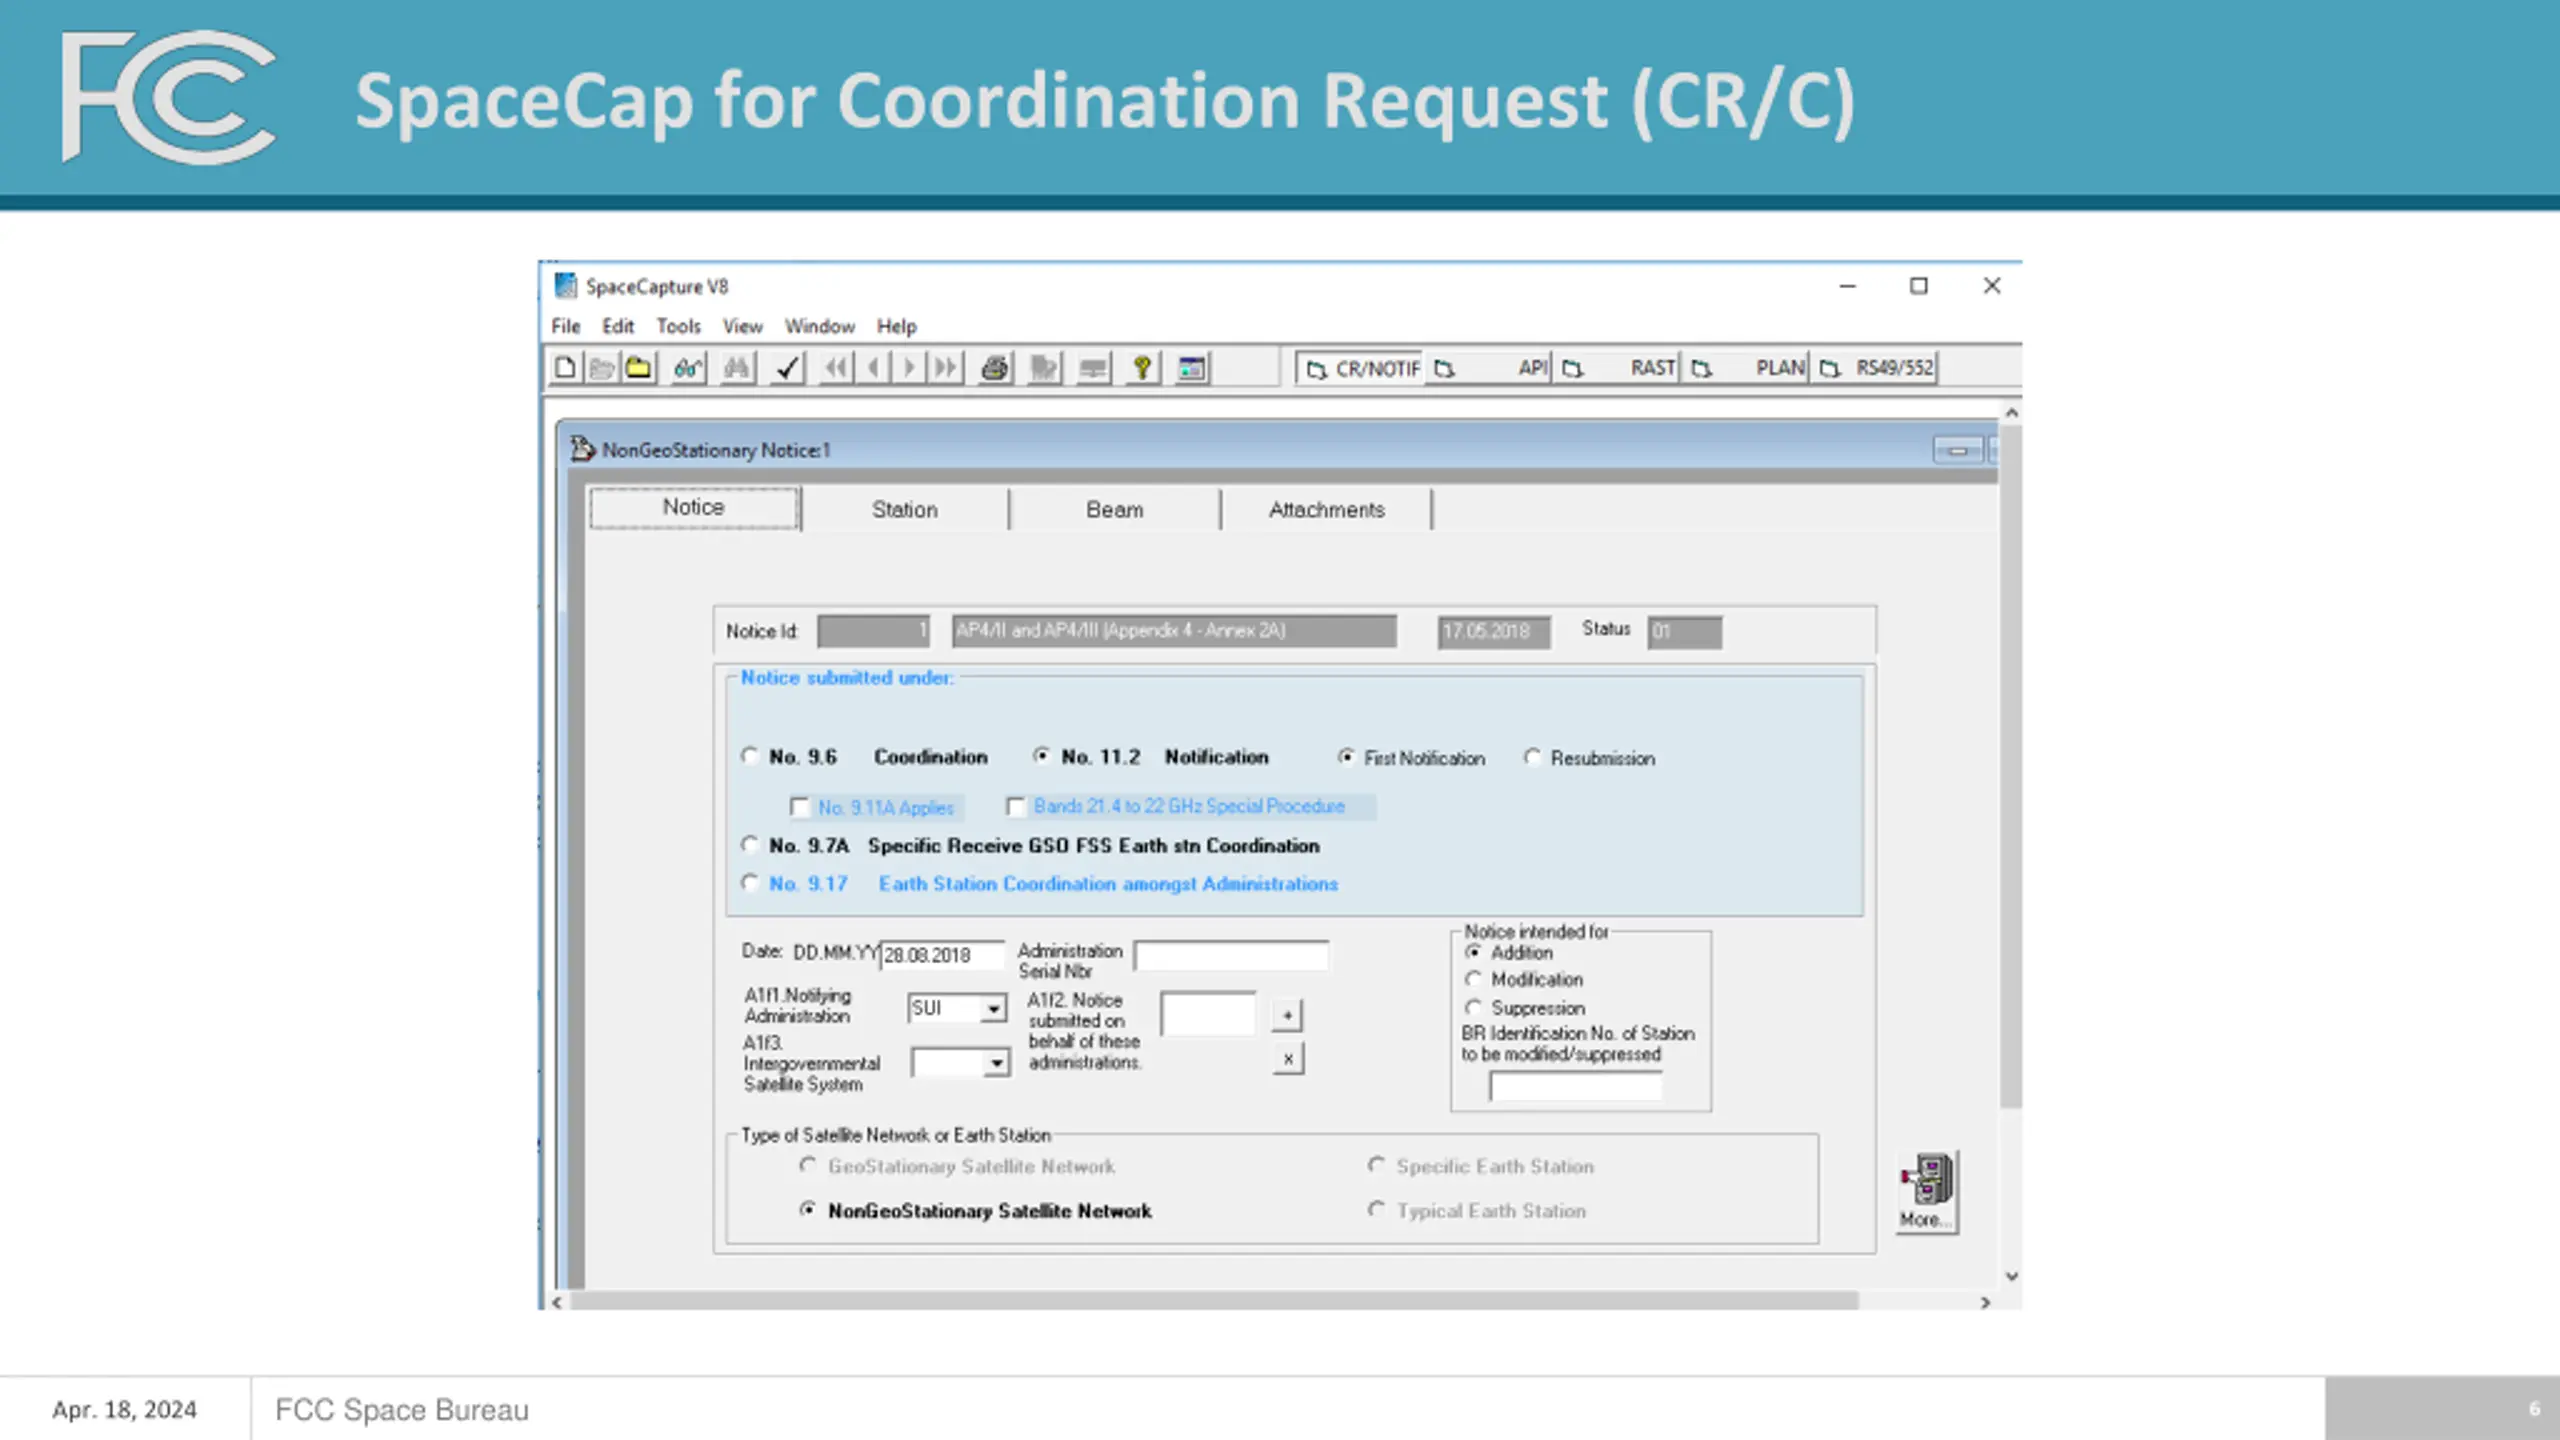
Task: Go to first record arrow icon
Action: [837, 368]
